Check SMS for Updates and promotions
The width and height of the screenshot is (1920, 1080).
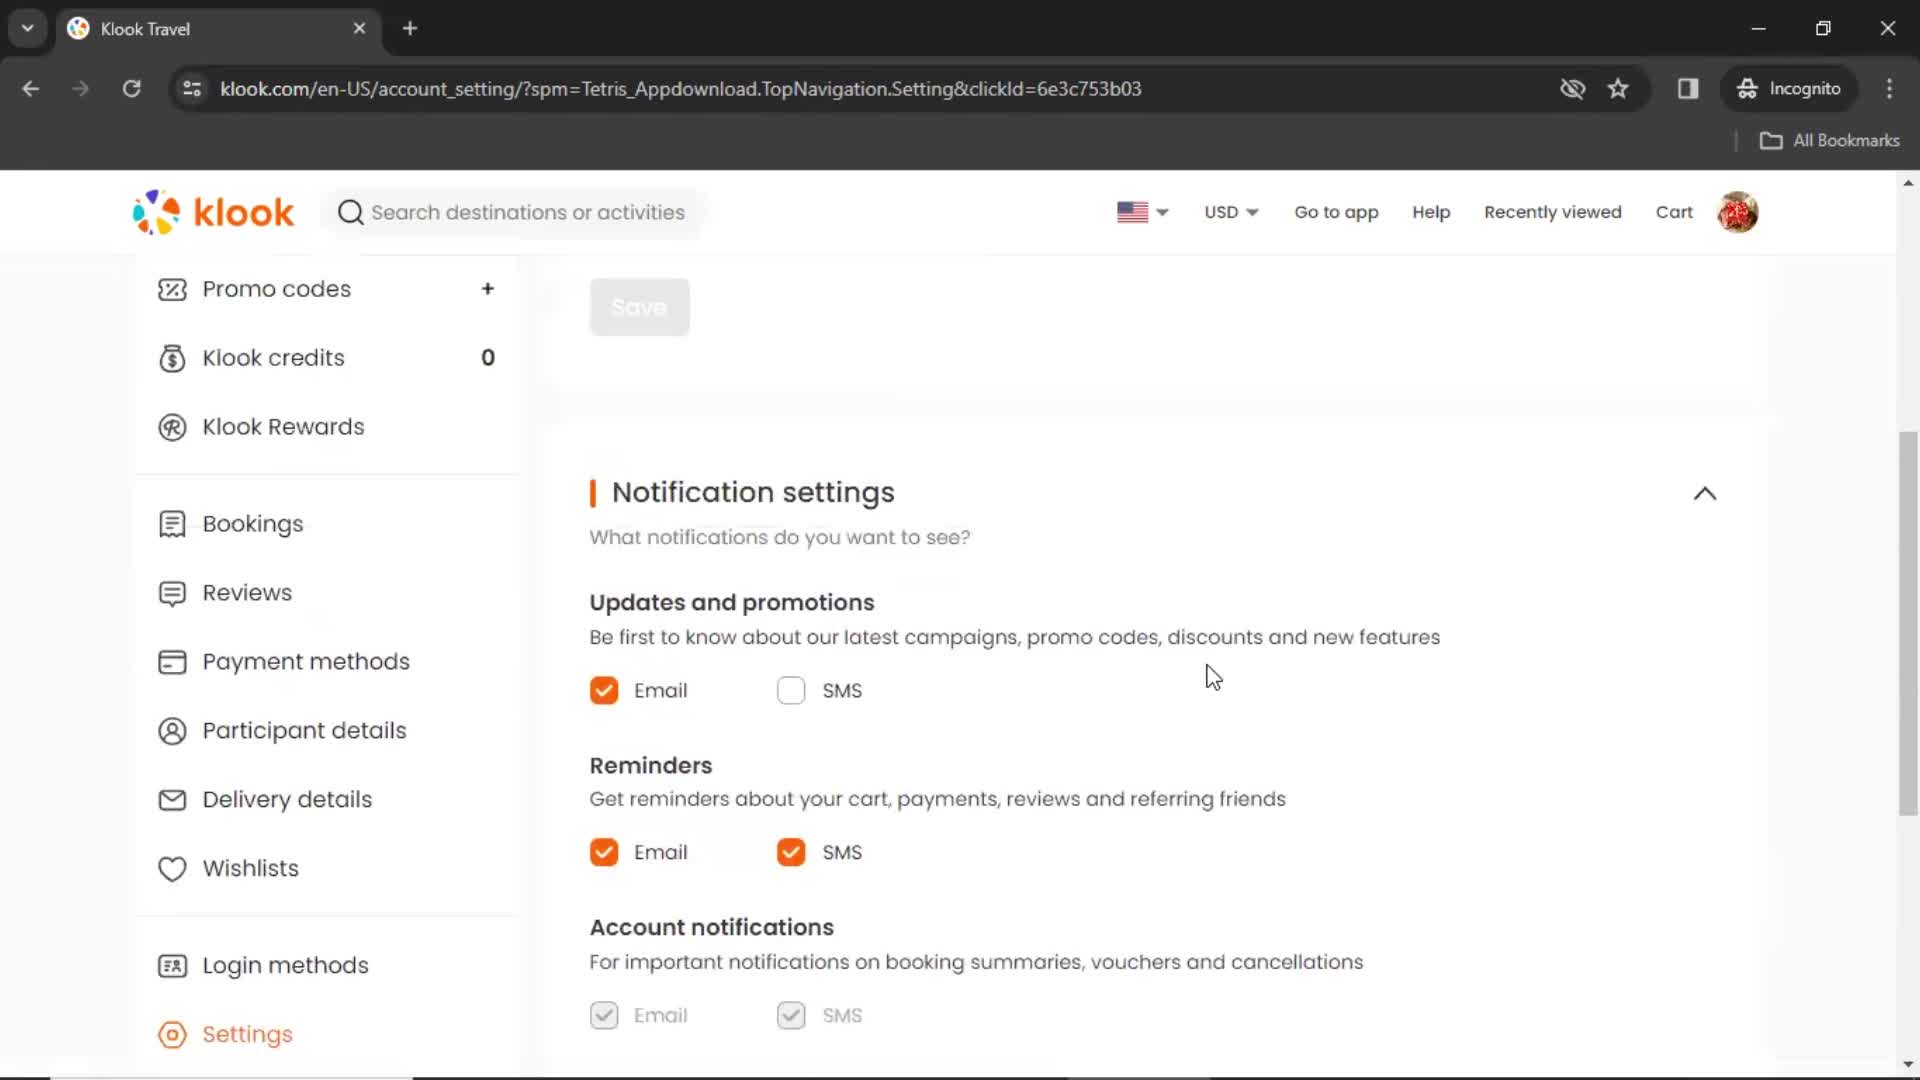pos(791,691)
